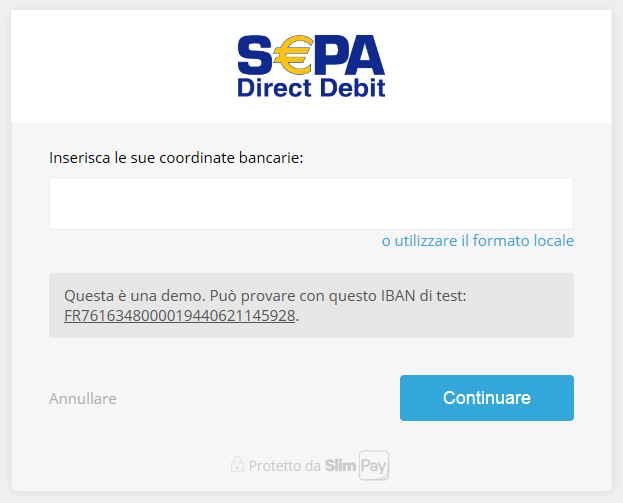
Task: Click the SlimPay Pay badge icon
Action: 374,465
